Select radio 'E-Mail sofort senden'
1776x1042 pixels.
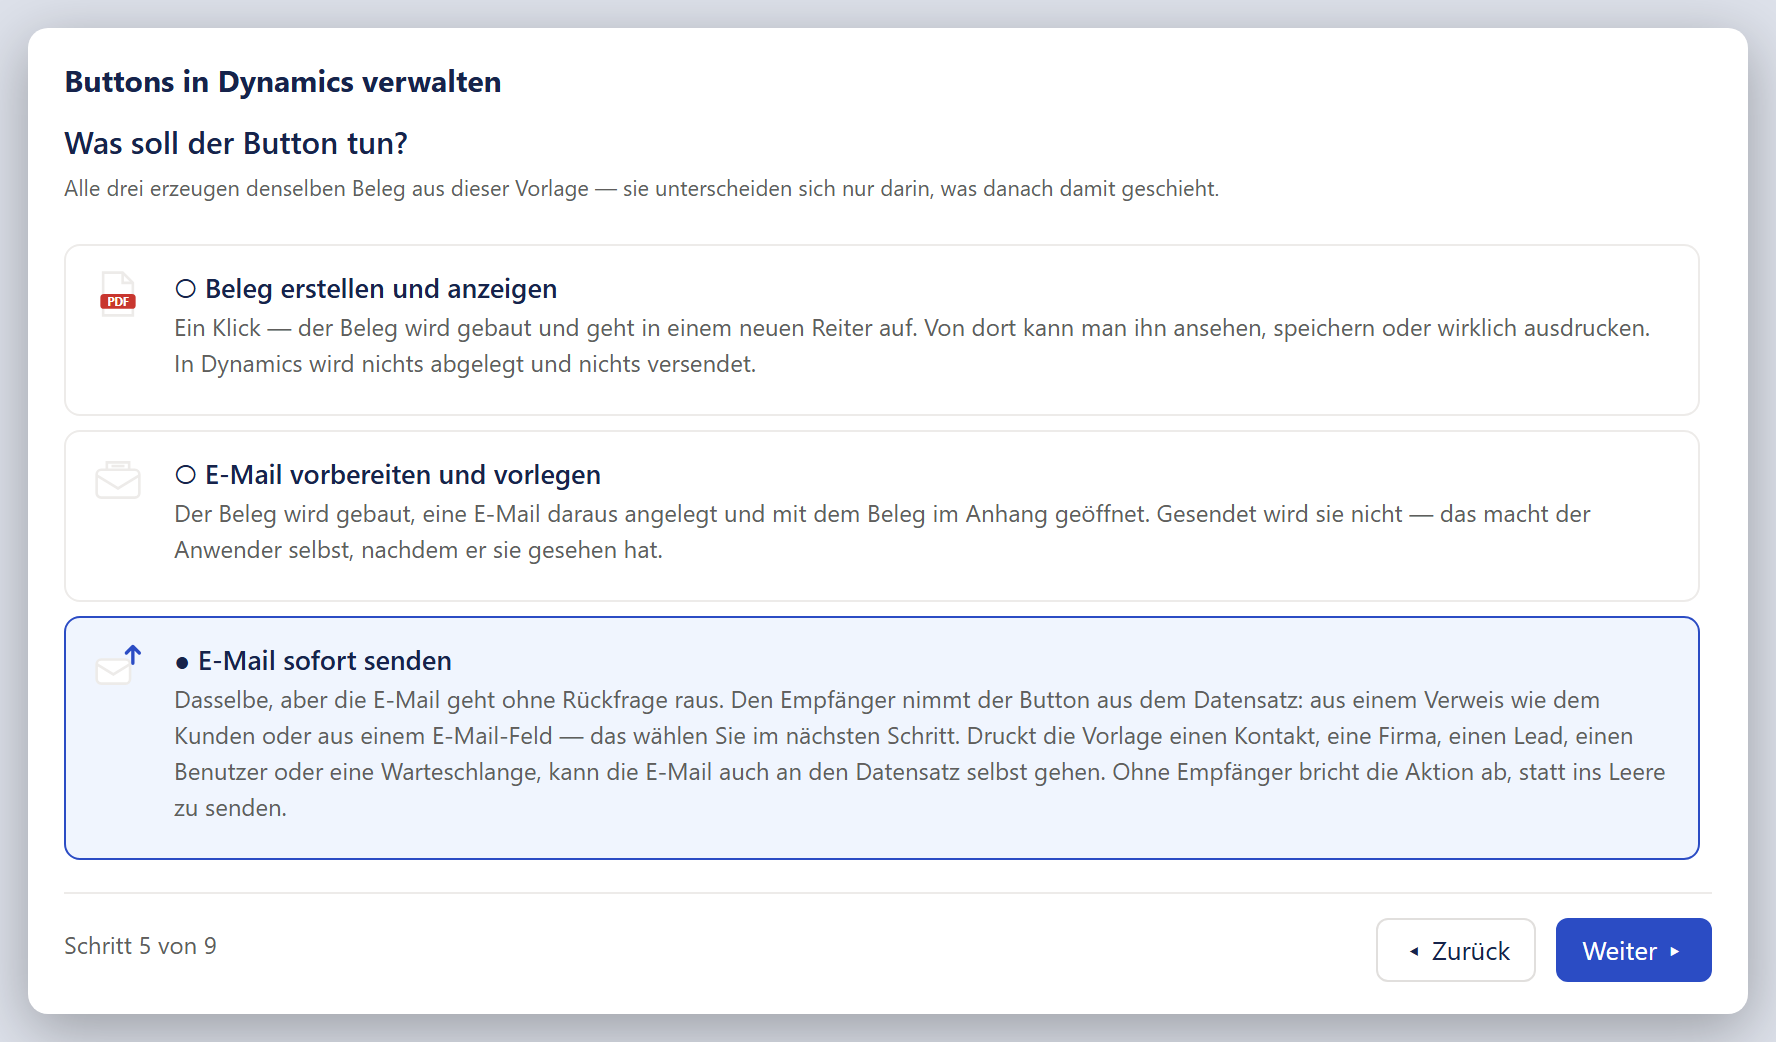coord(182,662)
